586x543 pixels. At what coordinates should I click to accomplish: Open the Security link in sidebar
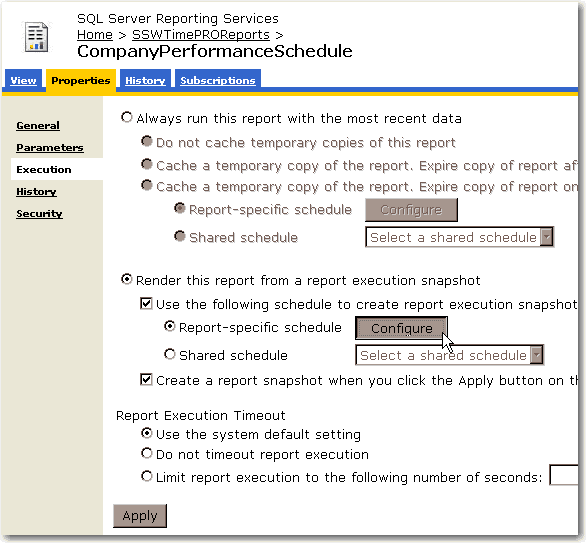click(39, 214)
